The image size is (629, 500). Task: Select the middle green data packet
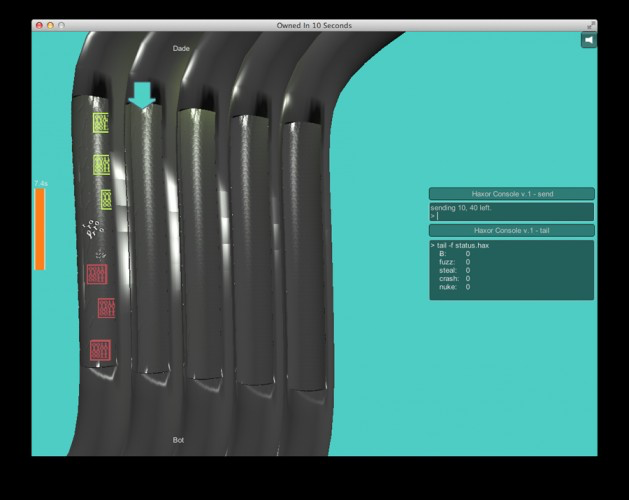(x=101, y=165)
